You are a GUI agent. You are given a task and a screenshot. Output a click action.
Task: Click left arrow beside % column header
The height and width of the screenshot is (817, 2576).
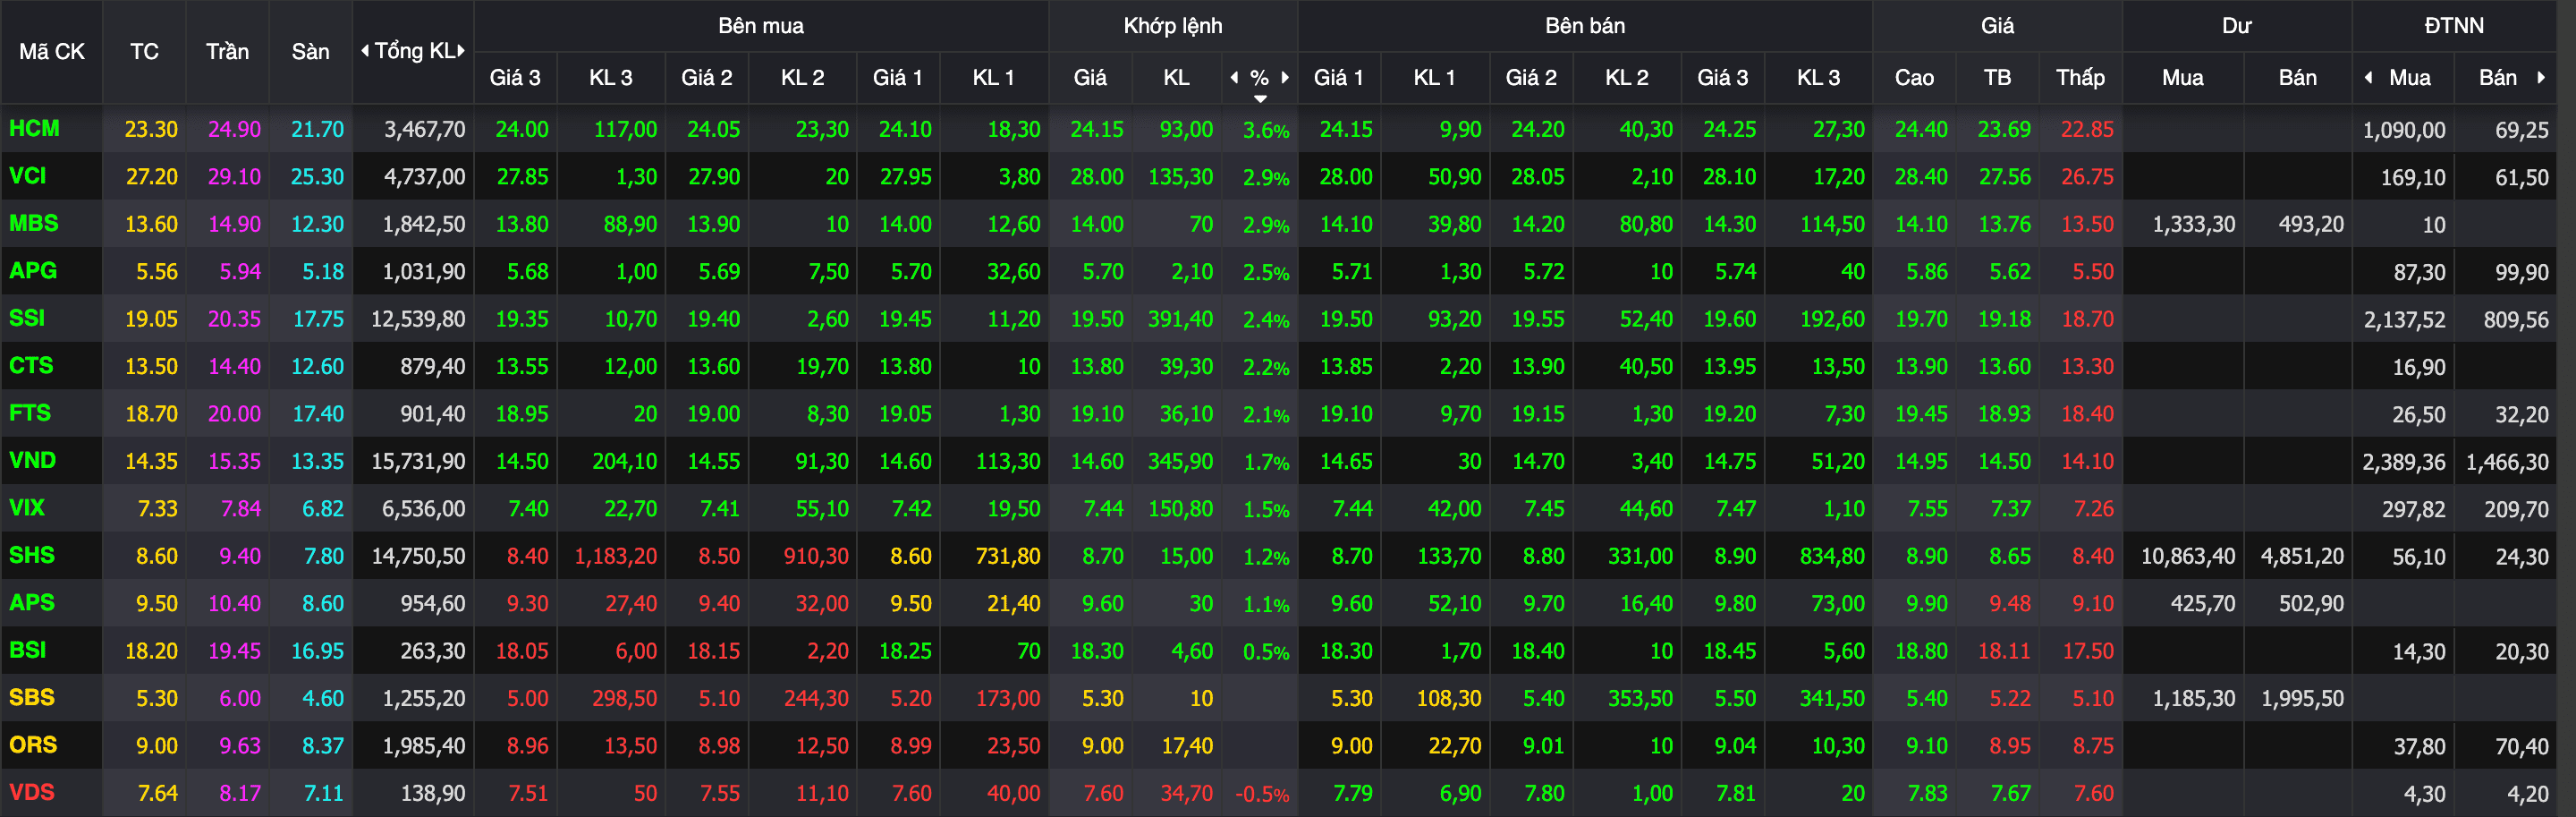pyautogui.click(x=1234, y=77)
